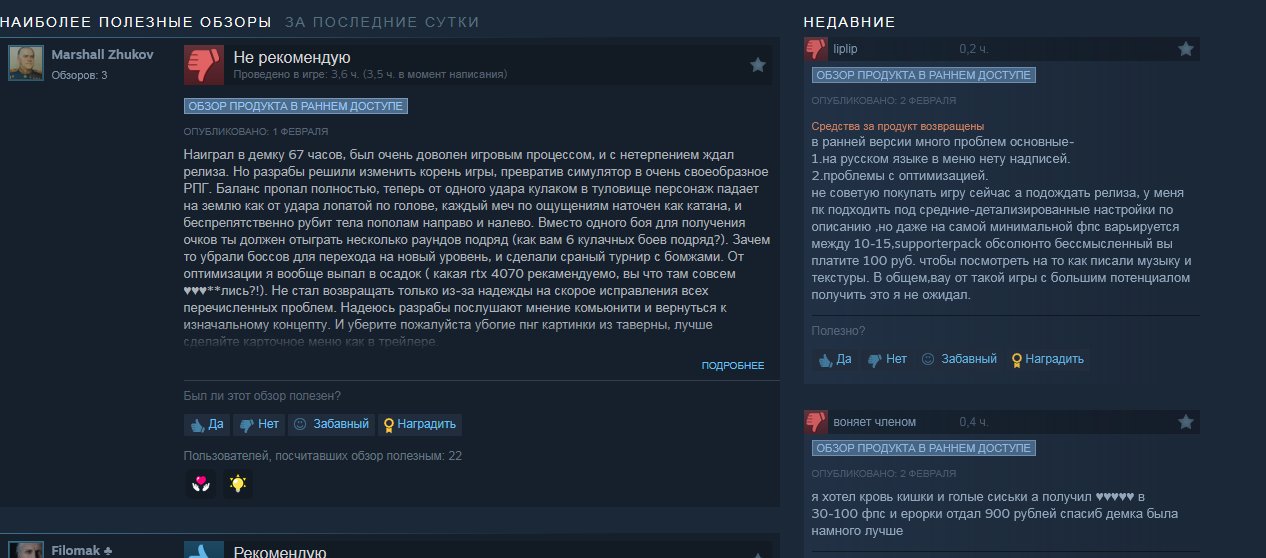Click the lightbulb award badge under the main review
Viewport: 1266px width, 558px height.
[x=237, y=484]
